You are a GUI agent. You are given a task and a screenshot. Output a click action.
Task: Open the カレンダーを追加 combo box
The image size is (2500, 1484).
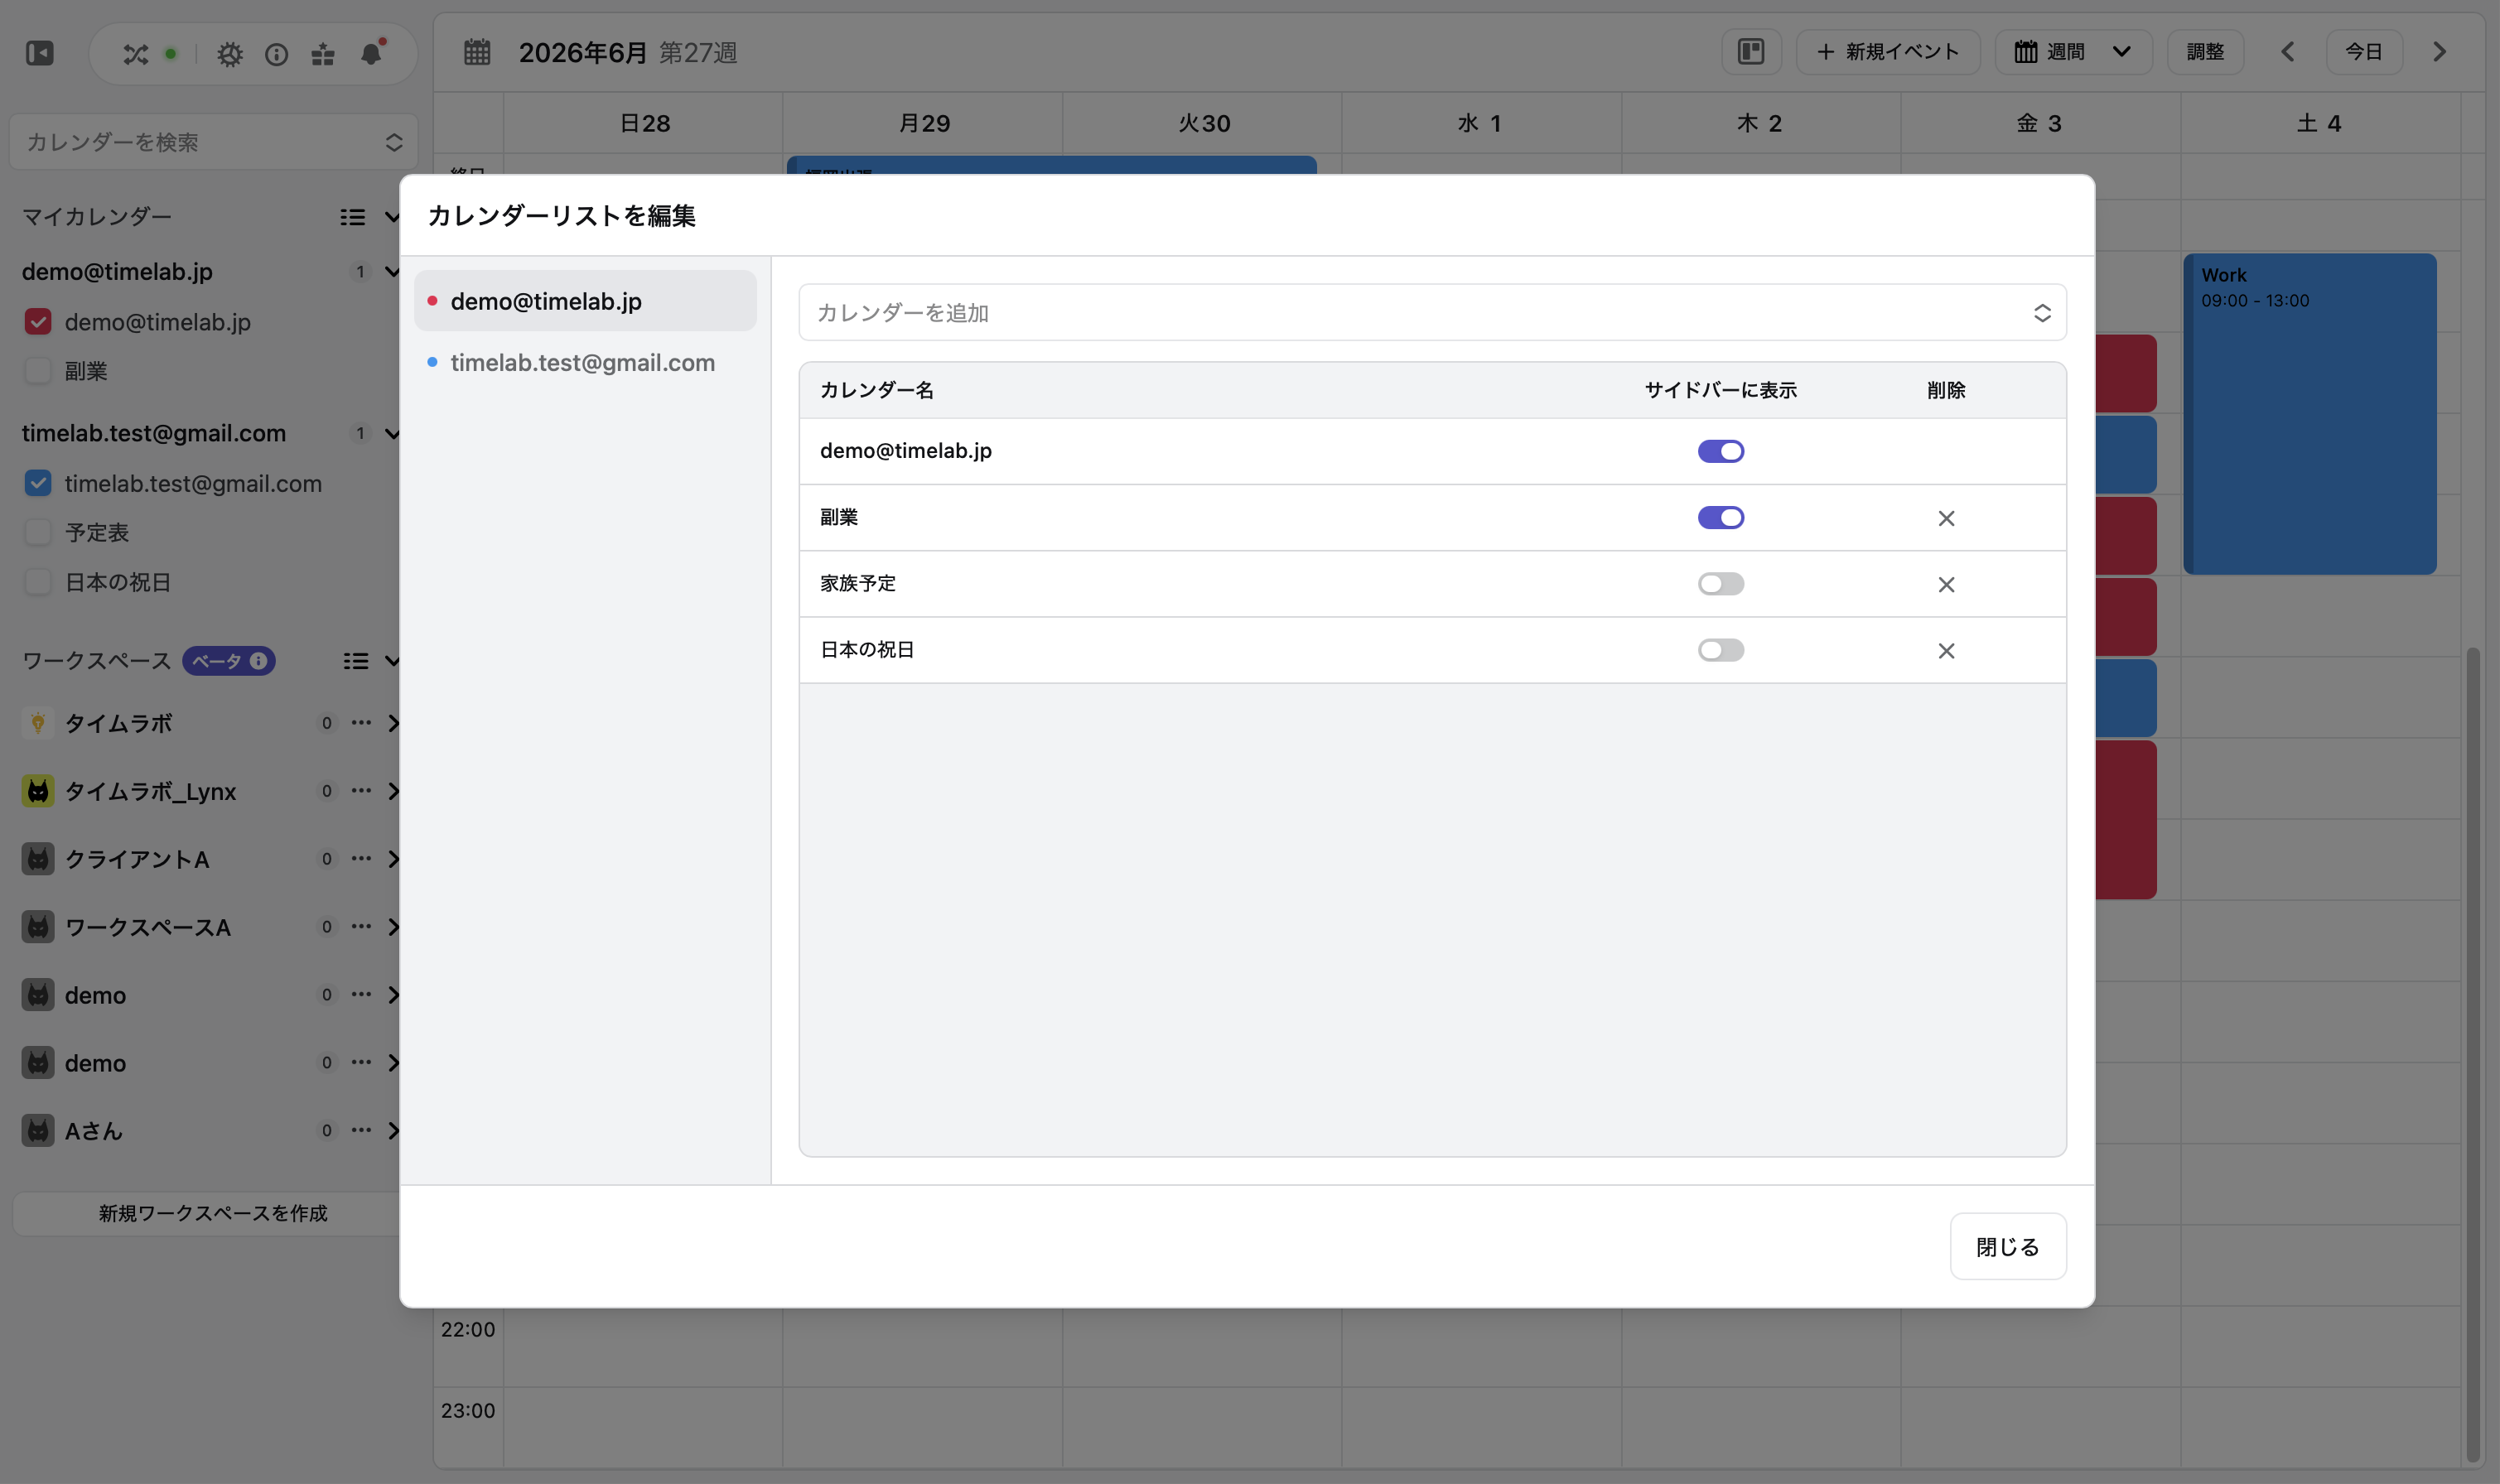[1432, 312]
